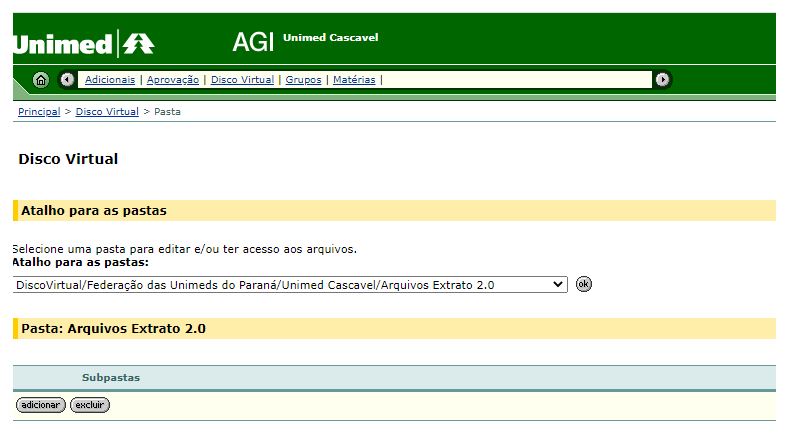Click Atalho para as pastas section header
Image resolution: width=798 pixels, height=445 pixels.
coord(94,210)
